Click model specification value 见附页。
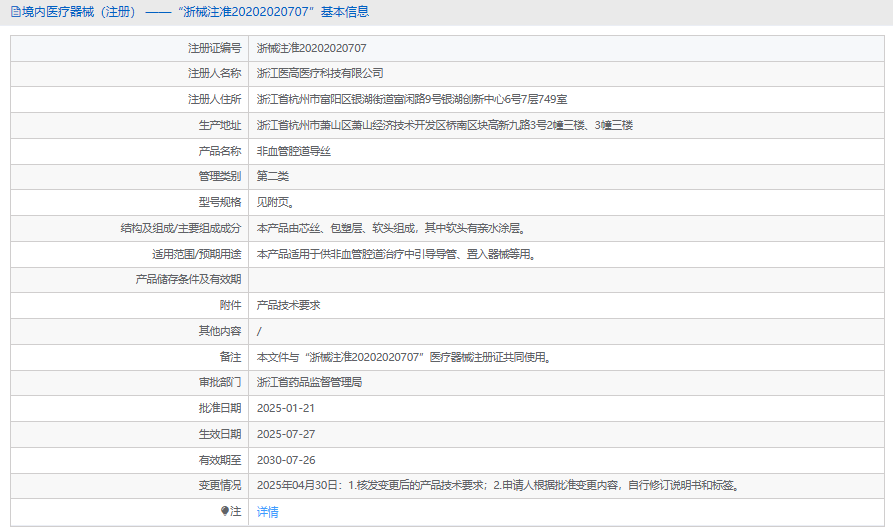The height and width of the screenshot is (531, 893). [x=276, y=202]
